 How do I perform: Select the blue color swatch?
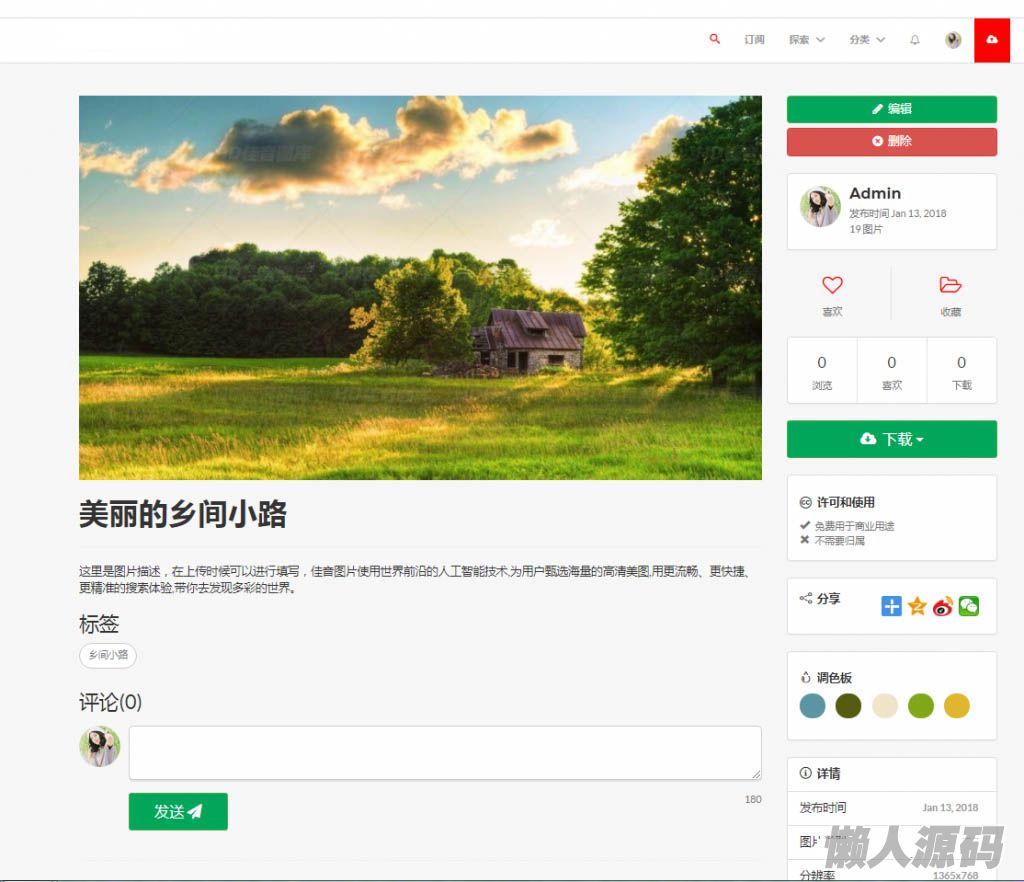[x=812, y=706]
